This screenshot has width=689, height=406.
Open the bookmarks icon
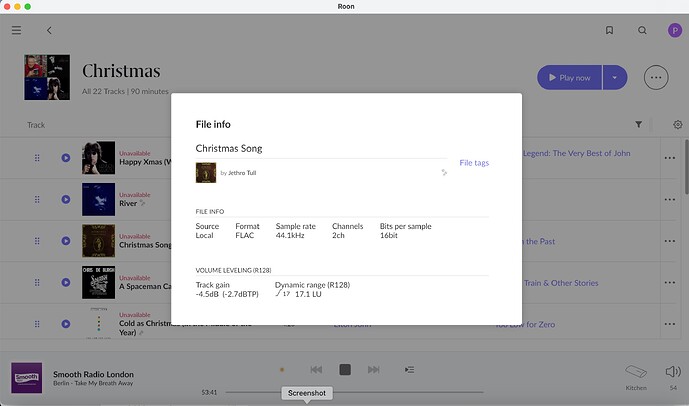[609, 30]
